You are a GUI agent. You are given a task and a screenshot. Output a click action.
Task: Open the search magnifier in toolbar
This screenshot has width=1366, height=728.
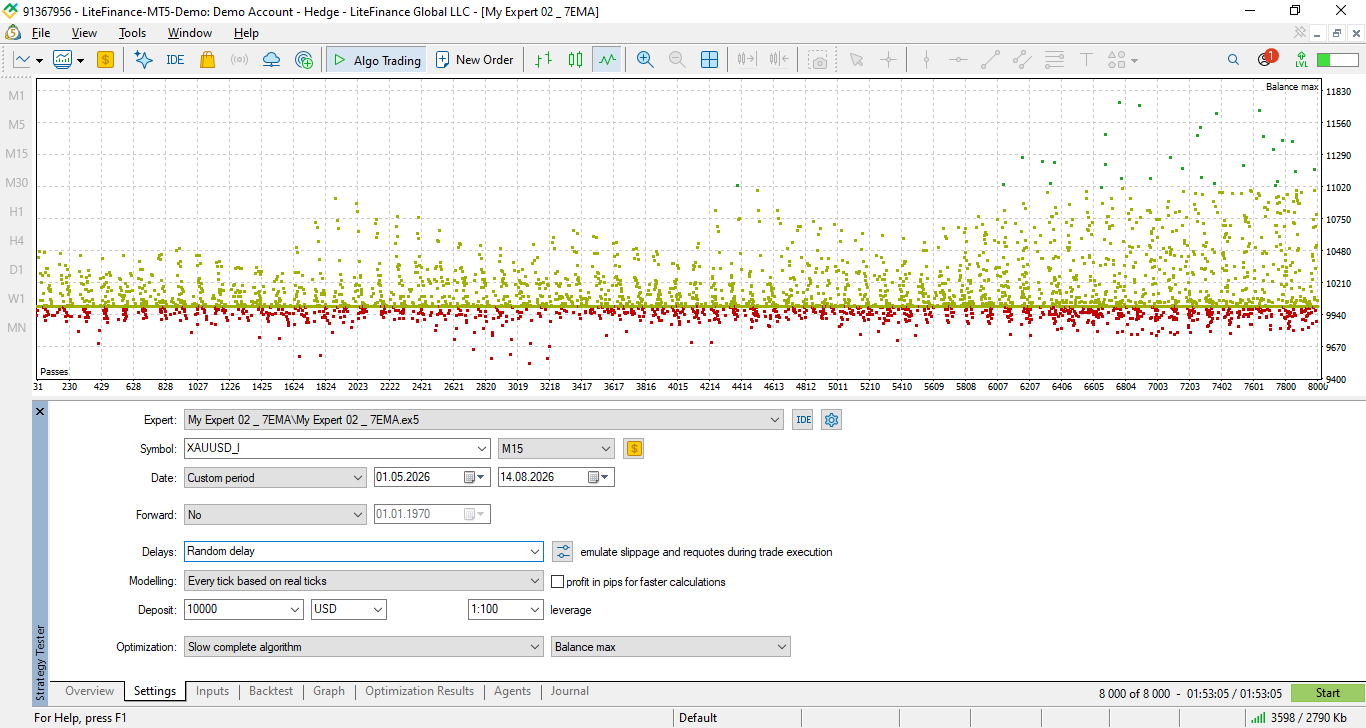[1234, 60]
